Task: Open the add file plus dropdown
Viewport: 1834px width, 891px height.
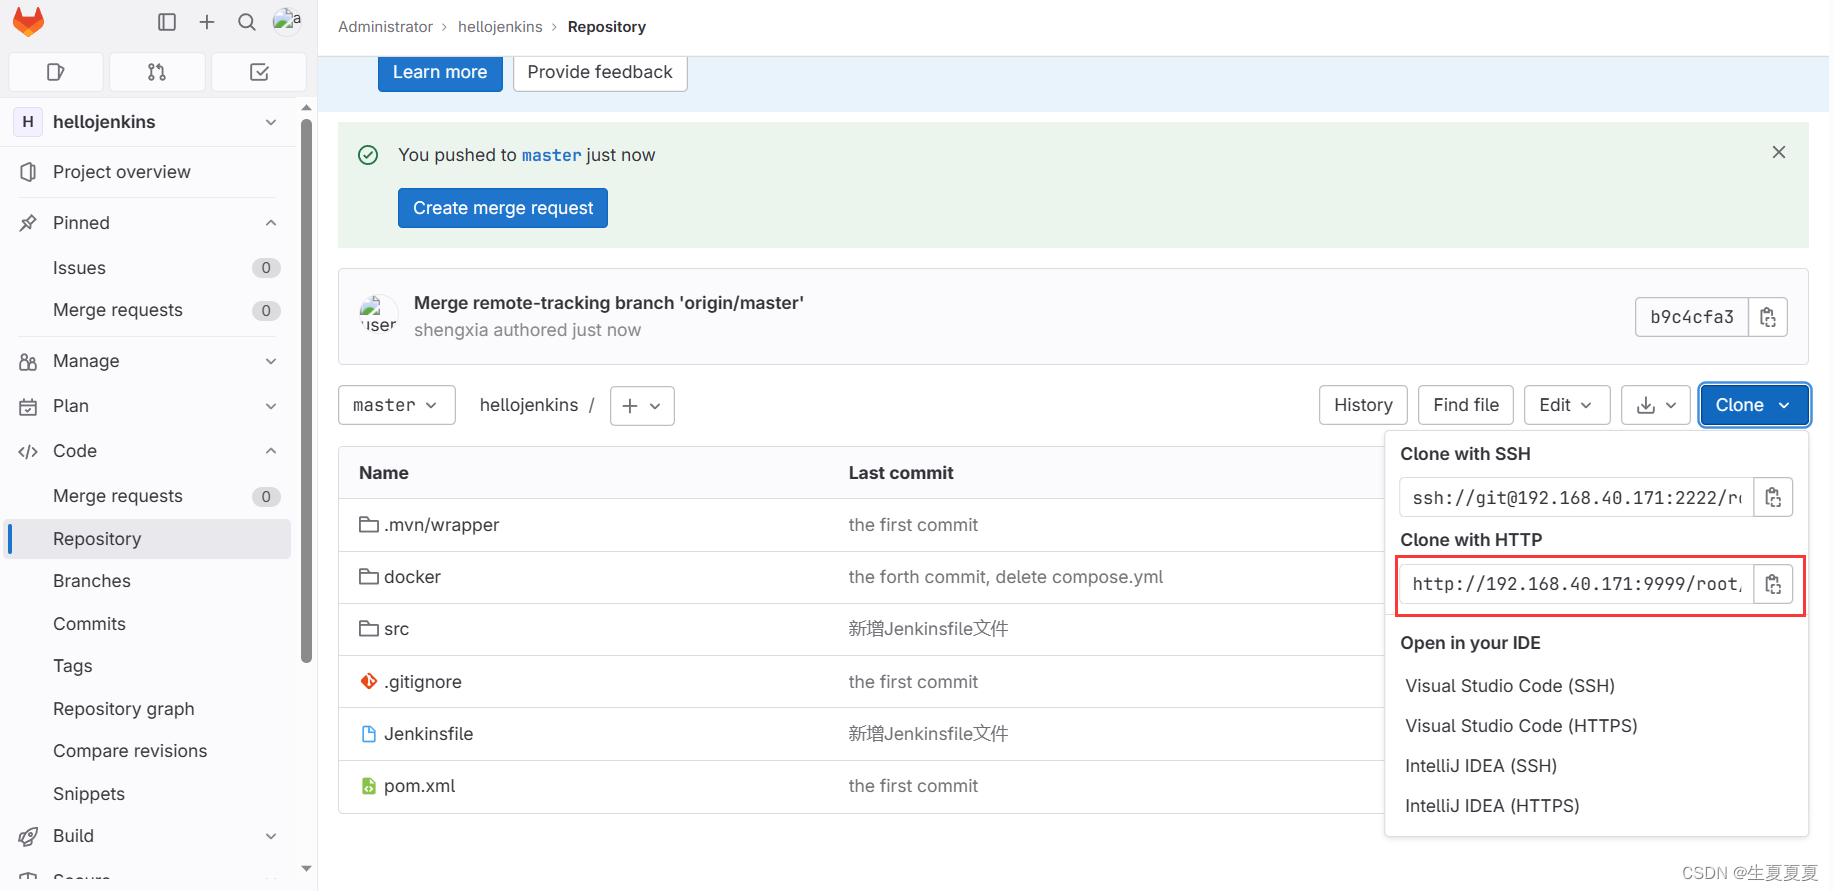Action: point(642,406)
